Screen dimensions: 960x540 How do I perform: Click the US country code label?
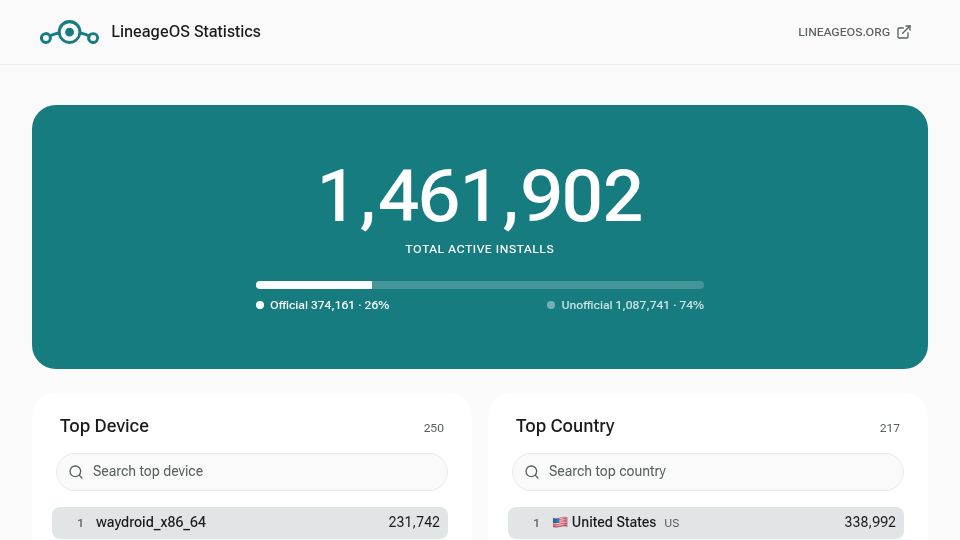point(672,523)
